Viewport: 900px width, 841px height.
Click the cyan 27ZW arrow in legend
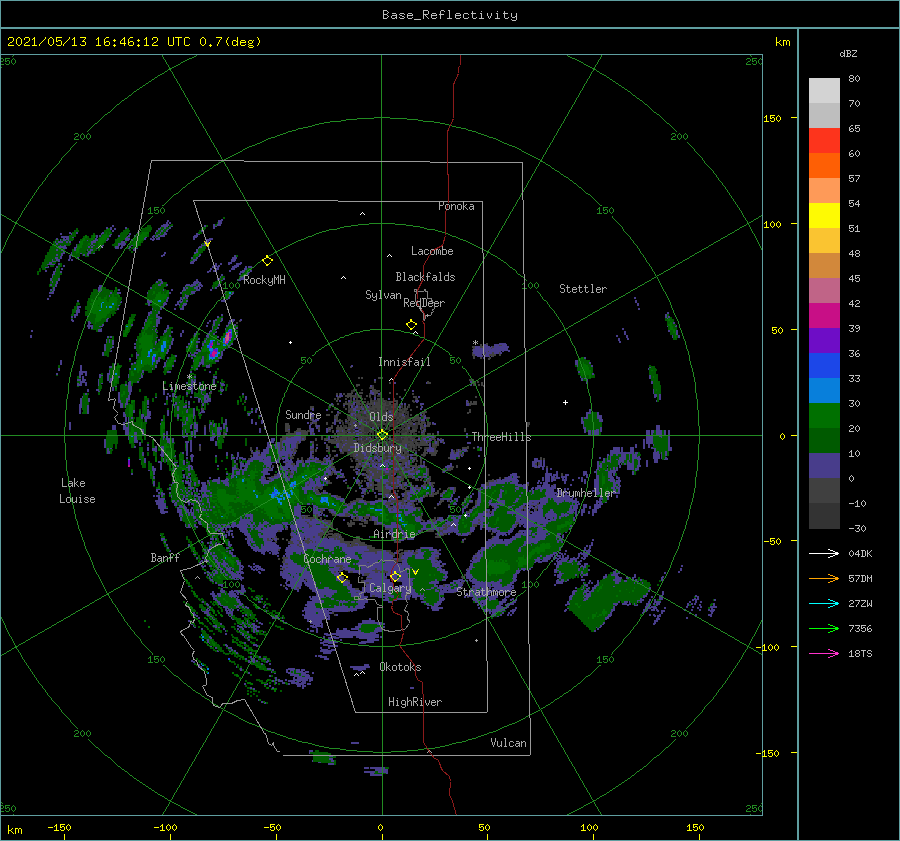tap(824, 603)
